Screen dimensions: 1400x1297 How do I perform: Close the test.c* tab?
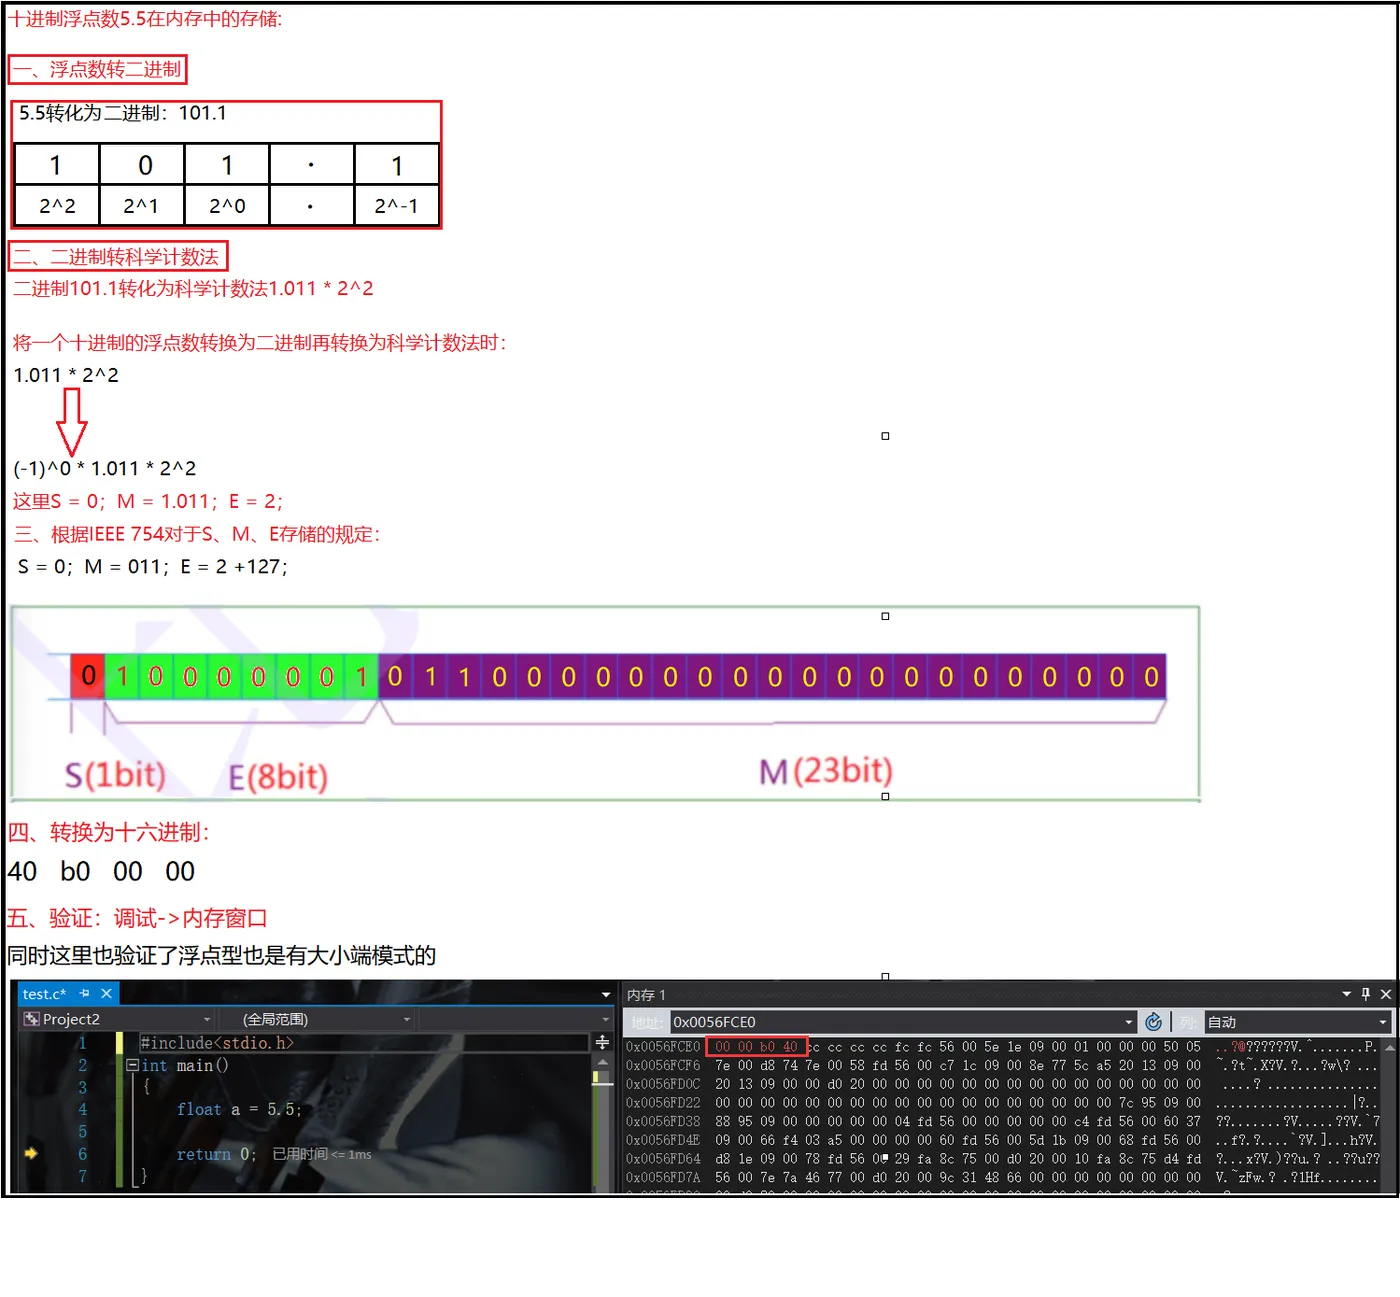[x=106, y=993]
